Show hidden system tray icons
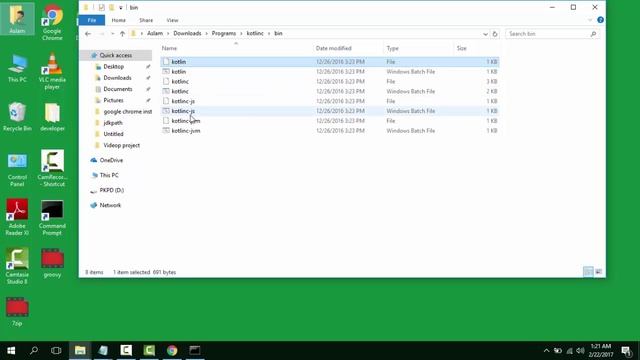Screen dimensions: 640x360 tap(547, 351)
